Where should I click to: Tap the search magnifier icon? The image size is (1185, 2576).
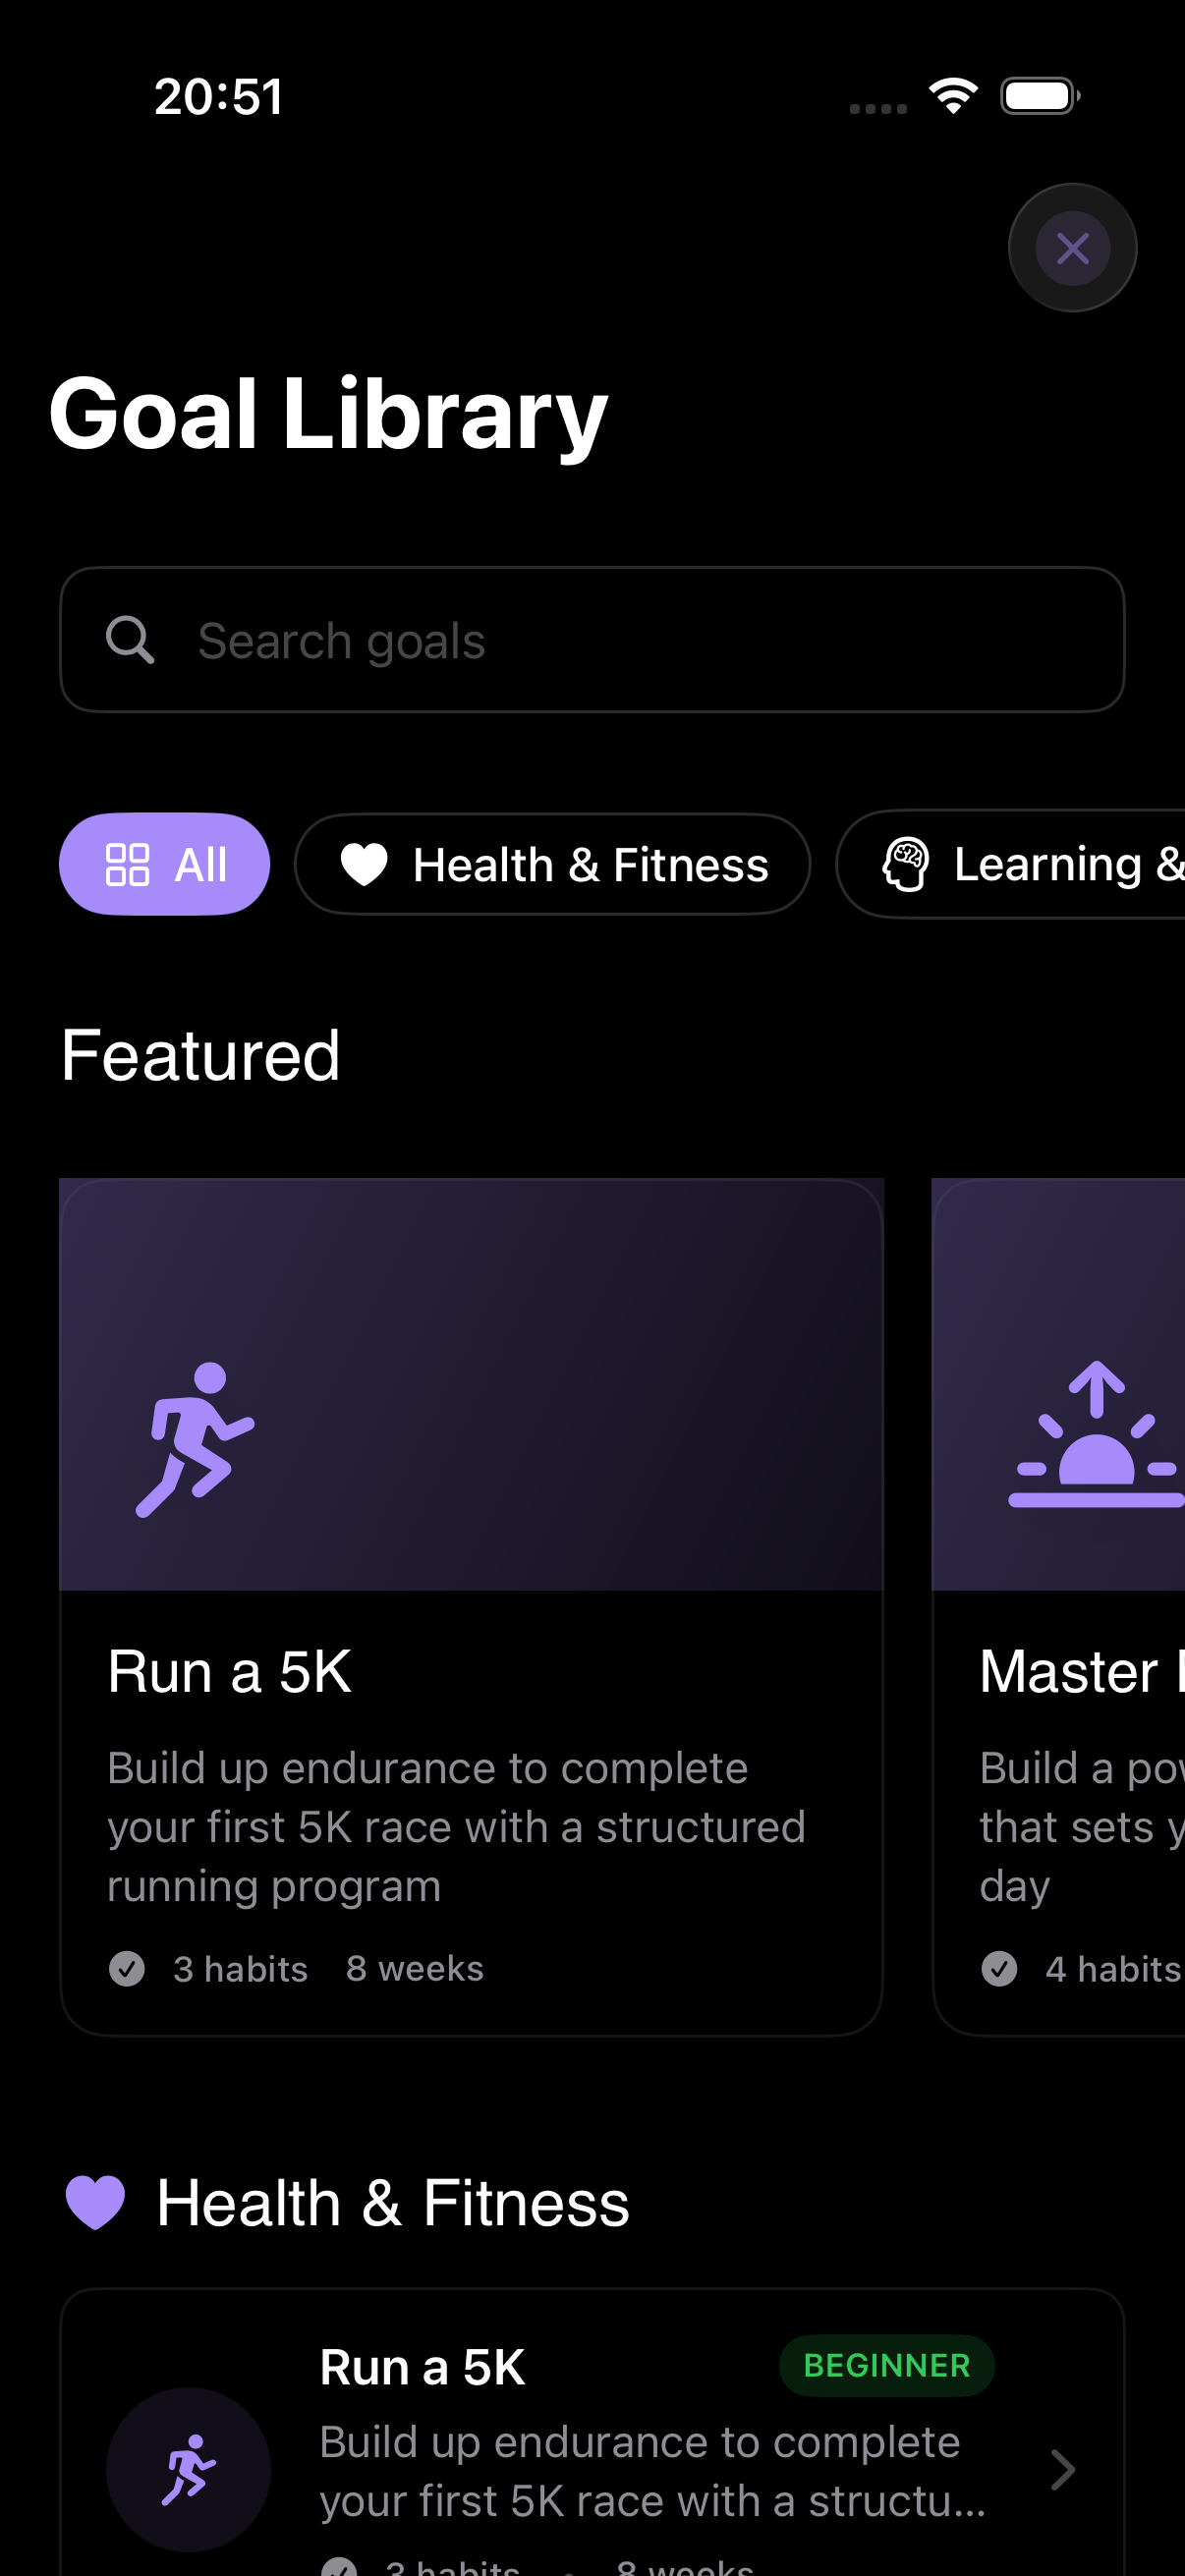[130, 640]
